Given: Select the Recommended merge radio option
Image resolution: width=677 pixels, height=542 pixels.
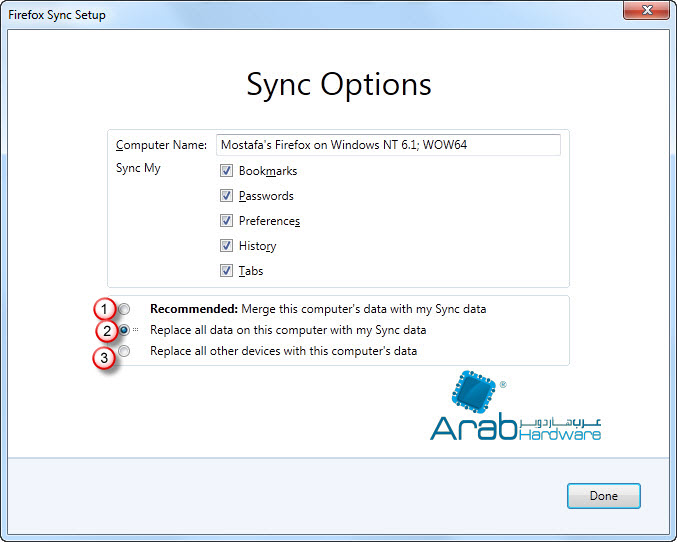Looking at the screenshot, I should 124,309.
